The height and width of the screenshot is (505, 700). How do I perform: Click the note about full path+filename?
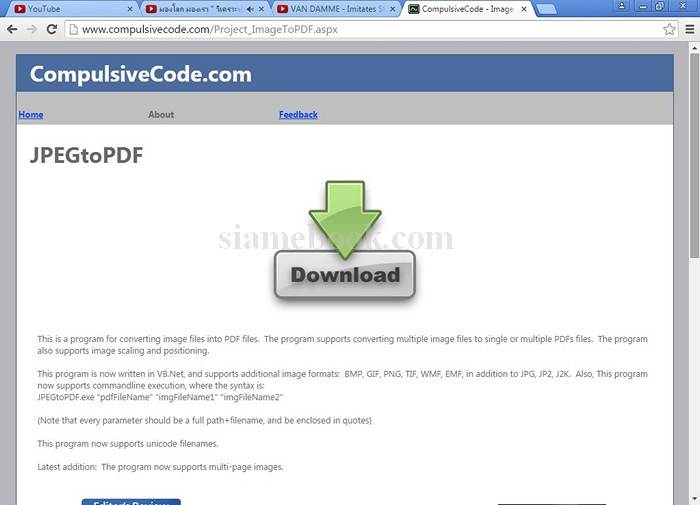[204, 421]
